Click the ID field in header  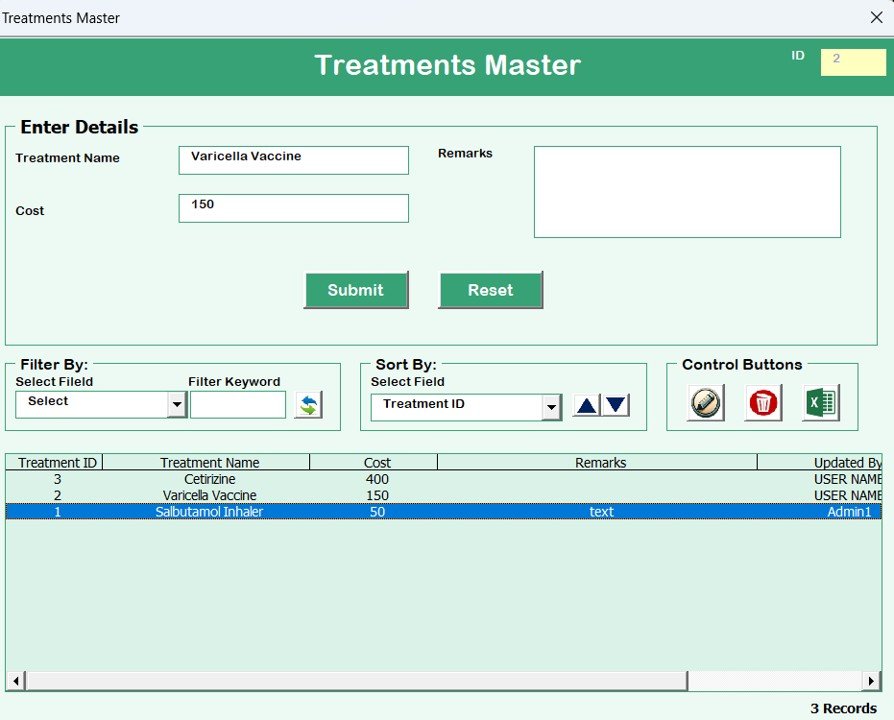click(853, 62)
